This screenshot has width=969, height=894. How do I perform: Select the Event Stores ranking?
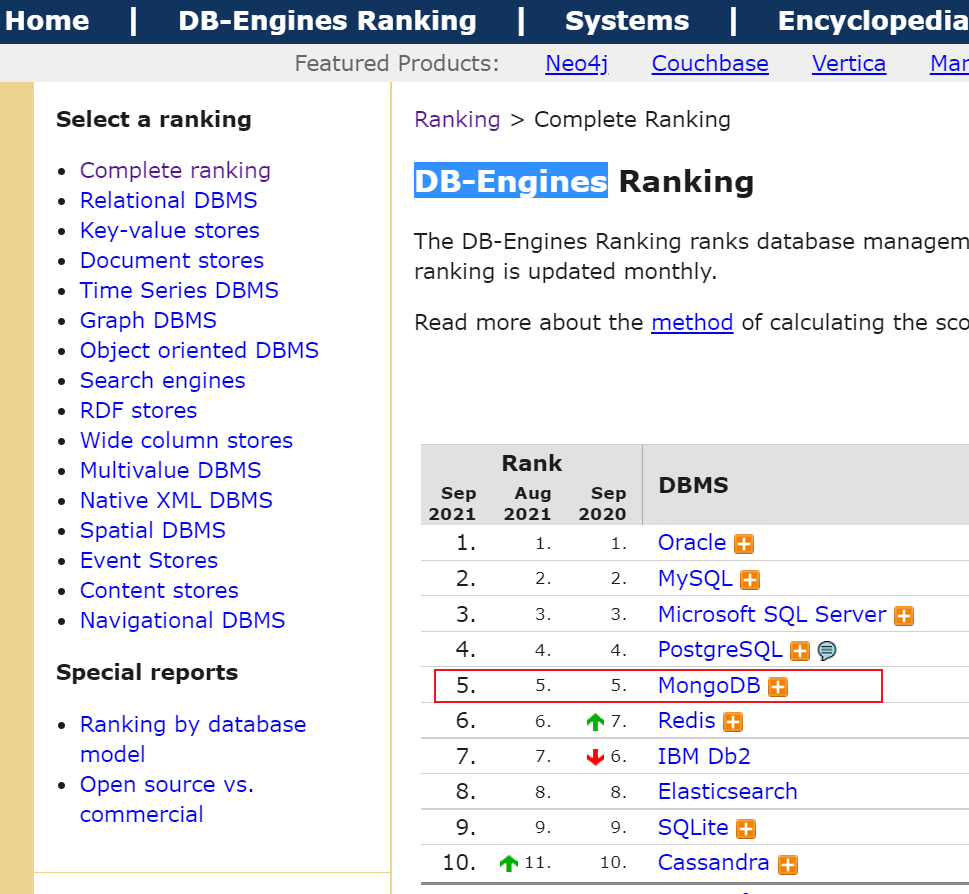point(149,560)
